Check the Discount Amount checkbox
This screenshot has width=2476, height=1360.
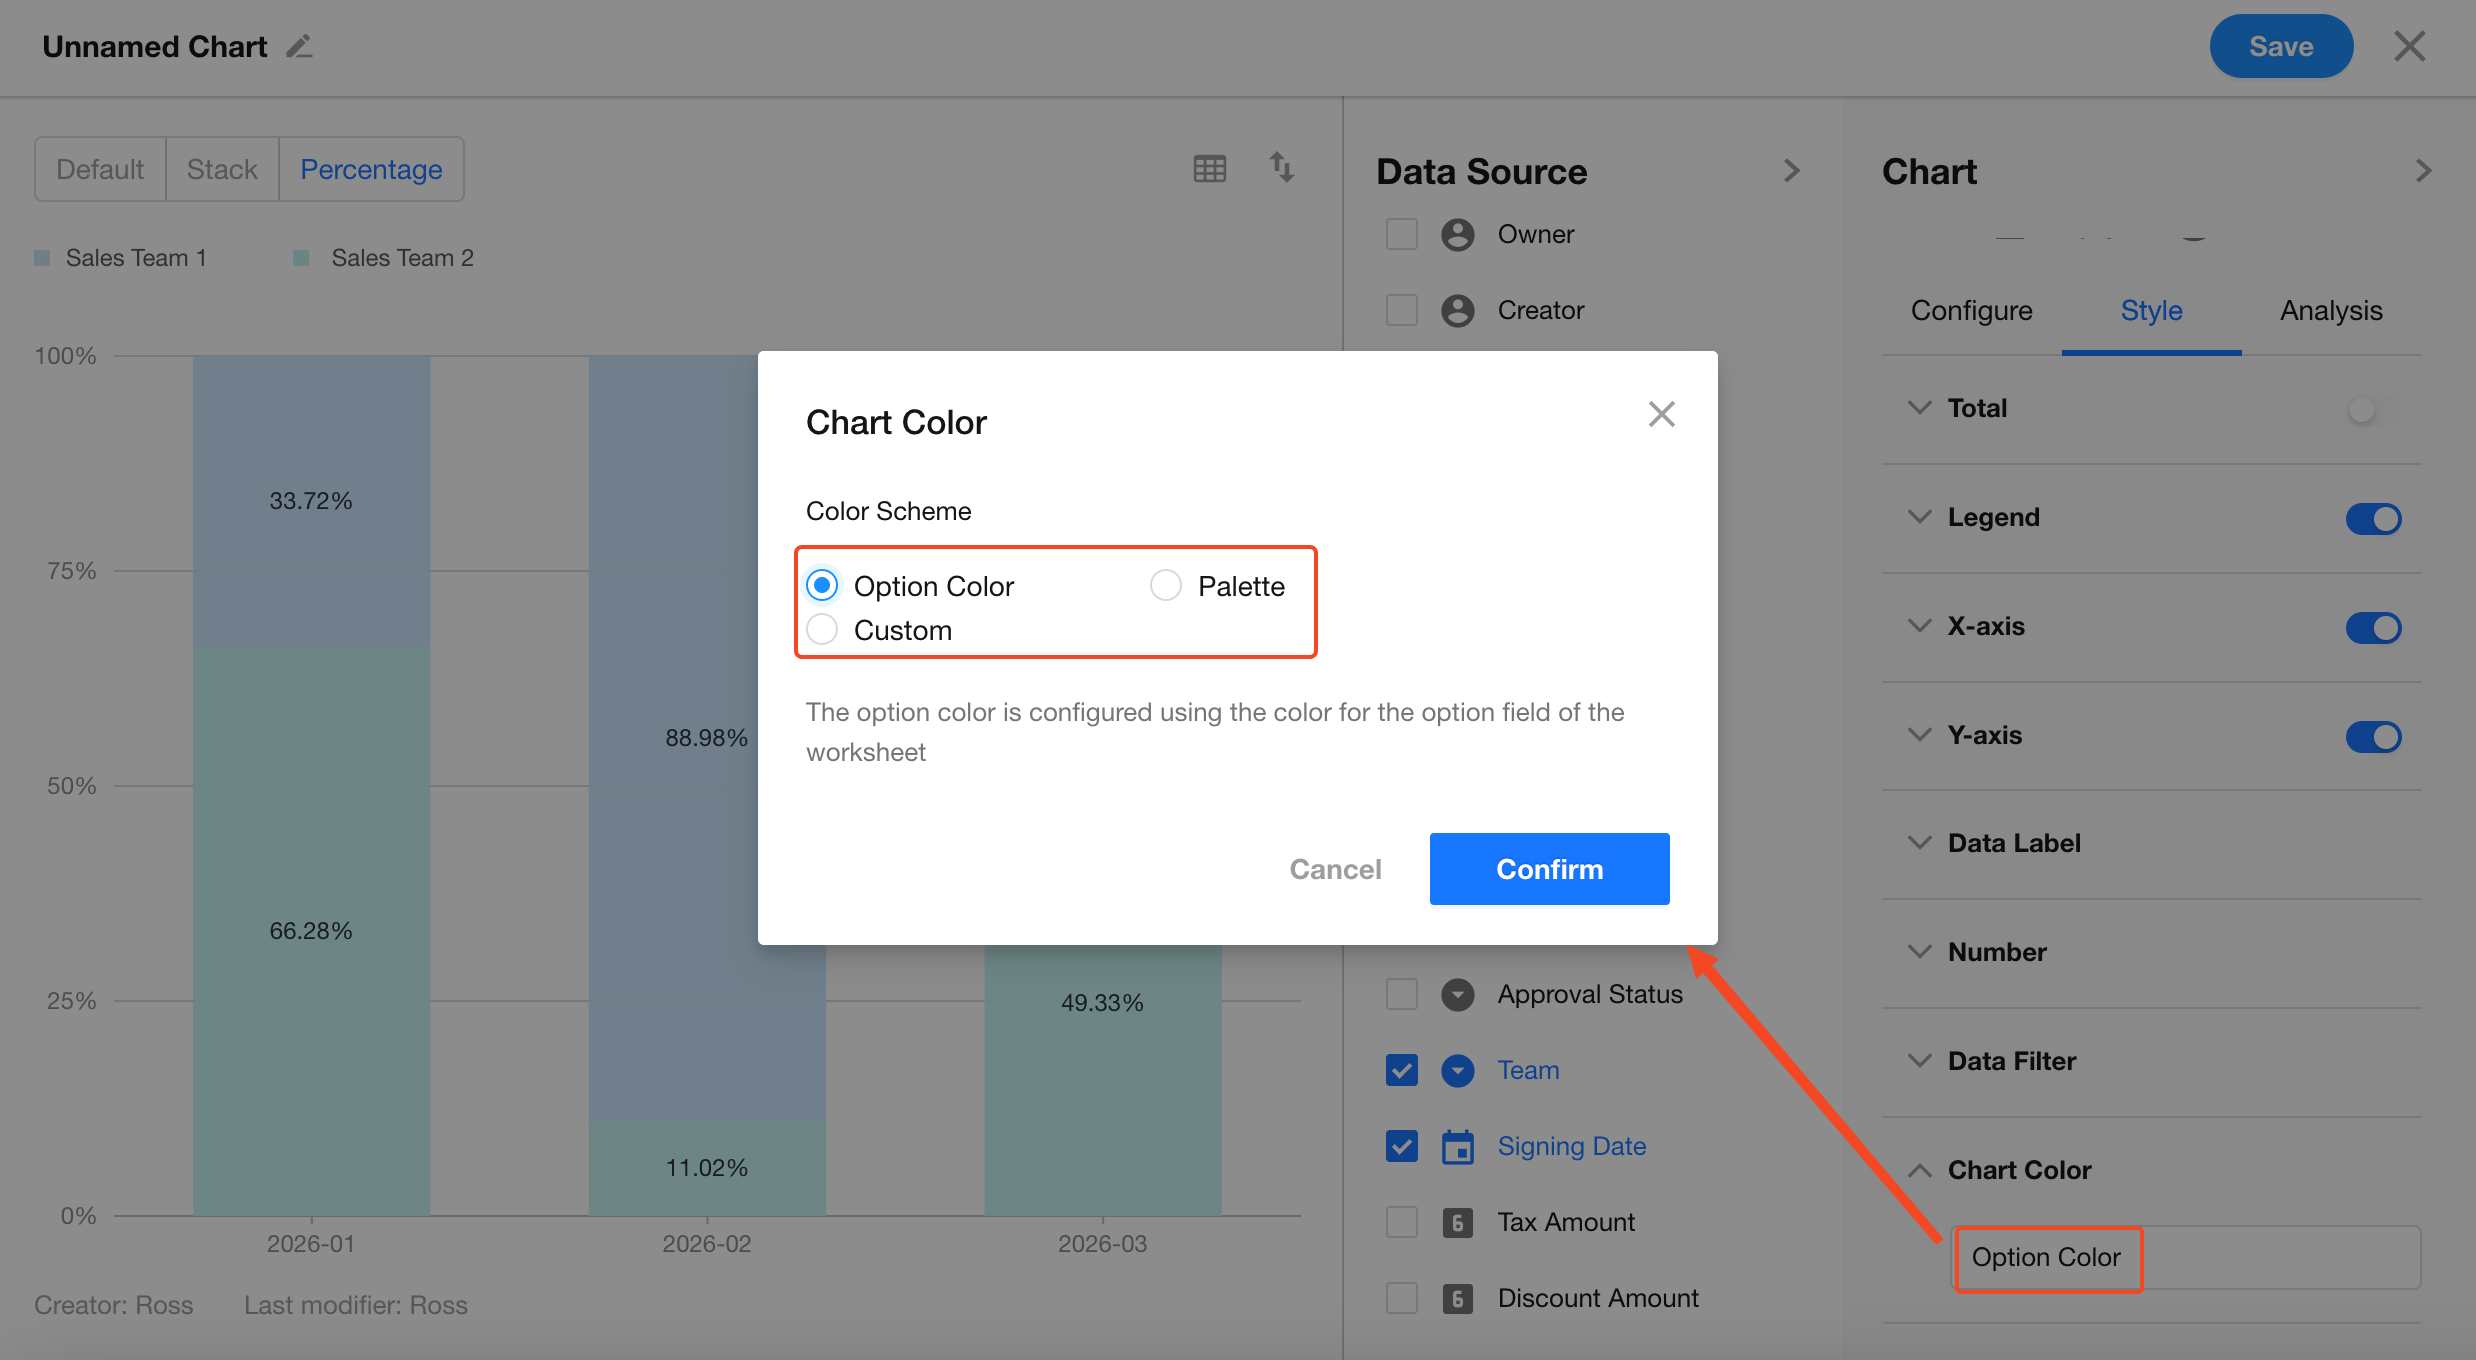click(1401, 1298)
